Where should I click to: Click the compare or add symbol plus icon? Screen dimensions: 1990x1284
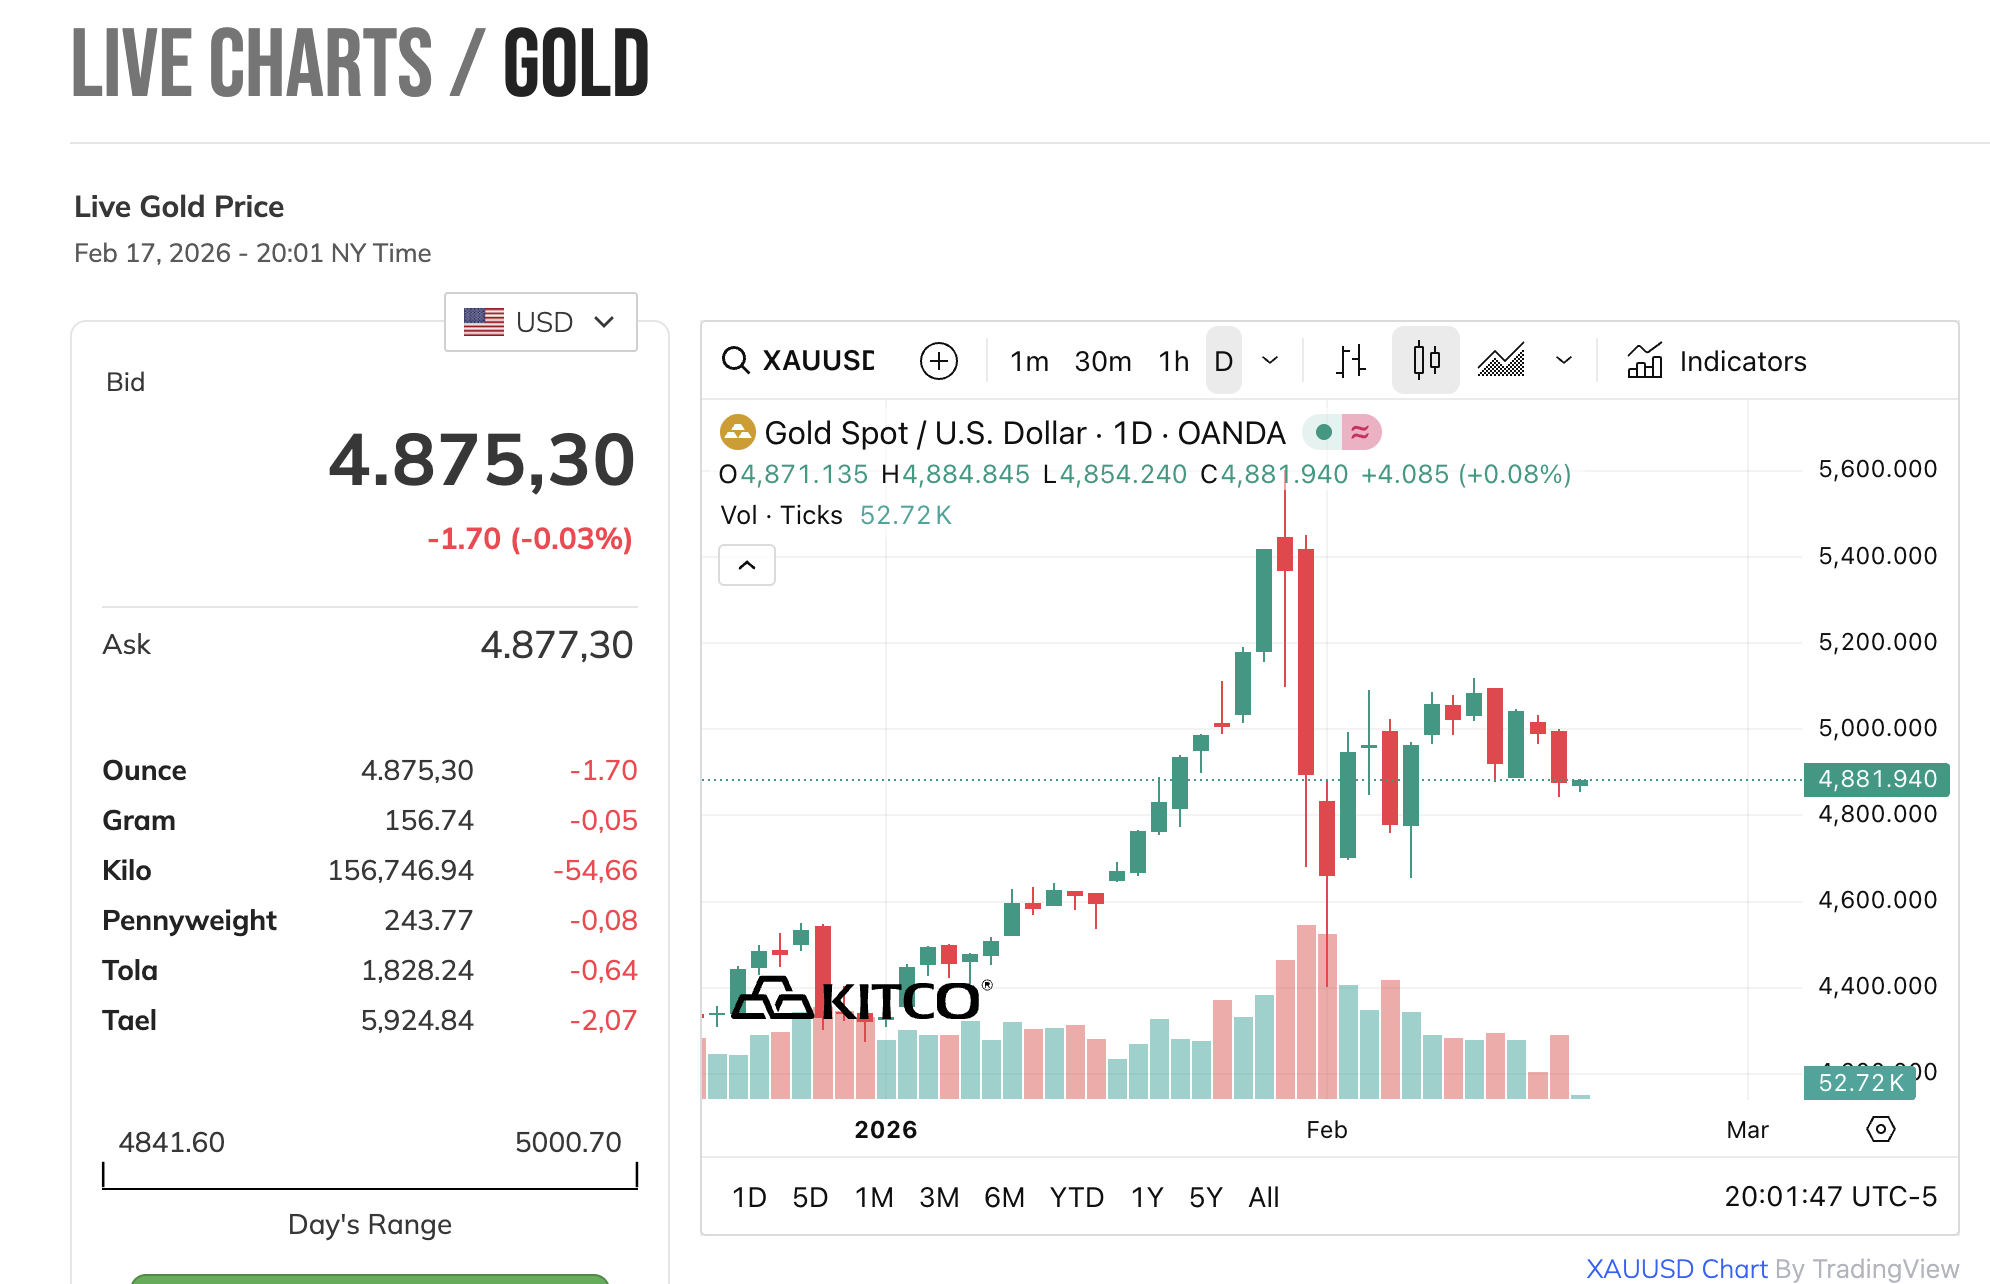coord(938,361)
